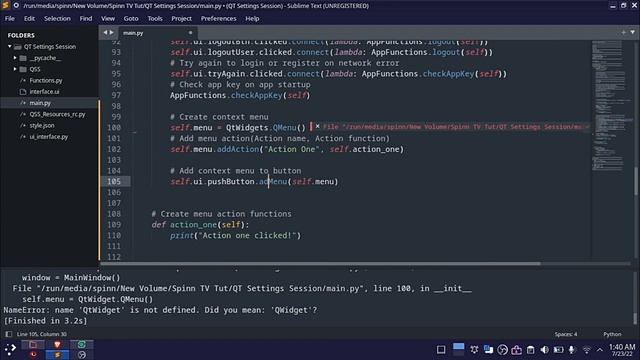Screen dimensions: 640x360
Task: Open the Brave browser taskbar icon
Action: pyautogui.click(x=57, y=344)
